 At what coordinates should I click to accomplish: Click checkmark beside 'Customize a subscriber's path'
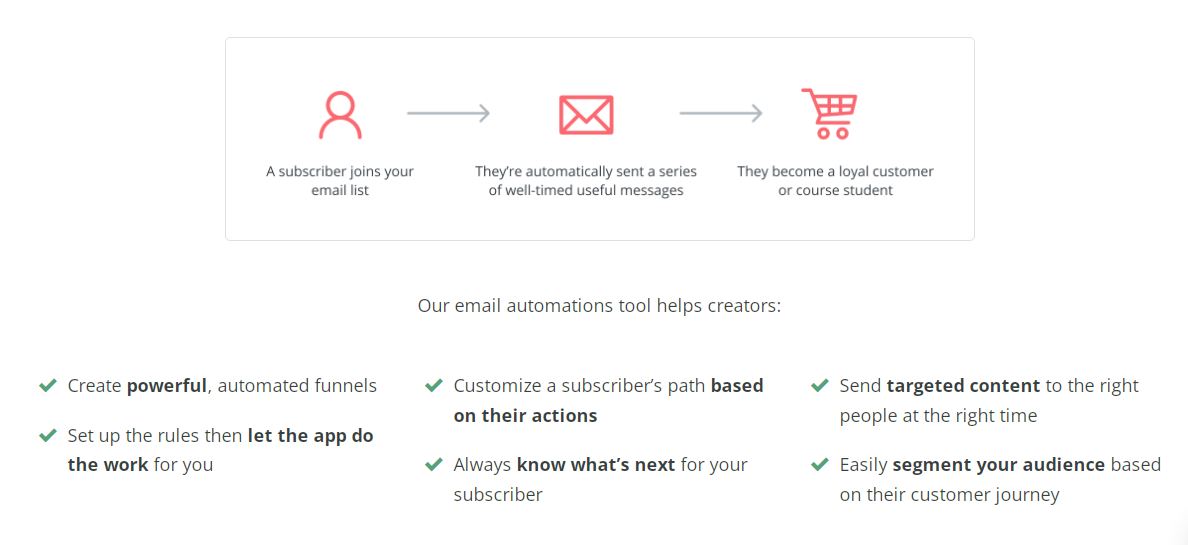(x=434, y=386)
